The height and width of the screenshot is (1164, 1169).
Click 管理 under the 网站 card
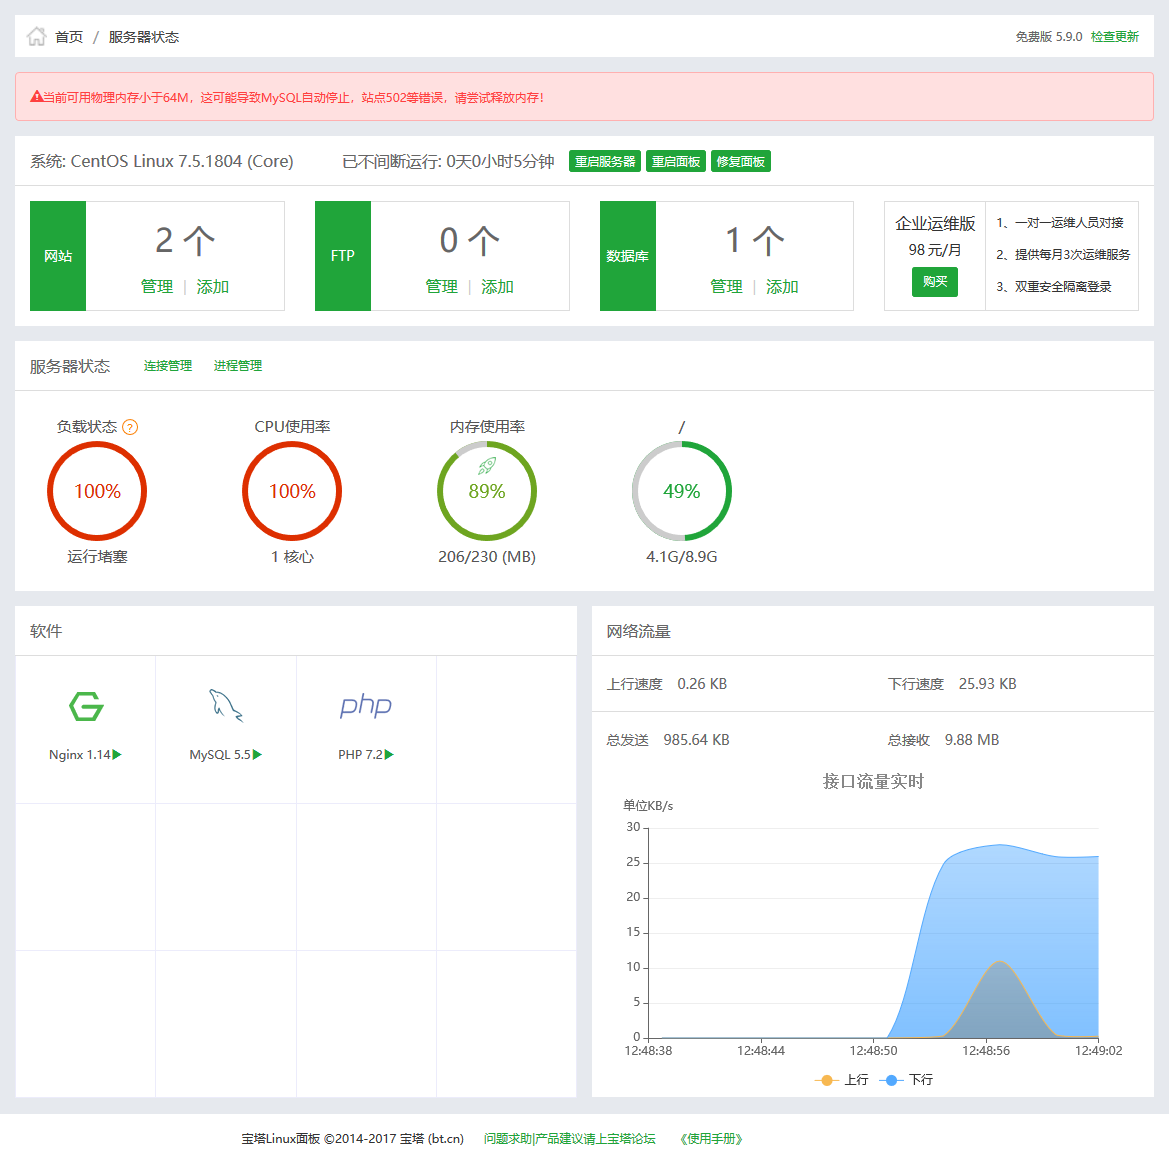[x=157, y=287]
